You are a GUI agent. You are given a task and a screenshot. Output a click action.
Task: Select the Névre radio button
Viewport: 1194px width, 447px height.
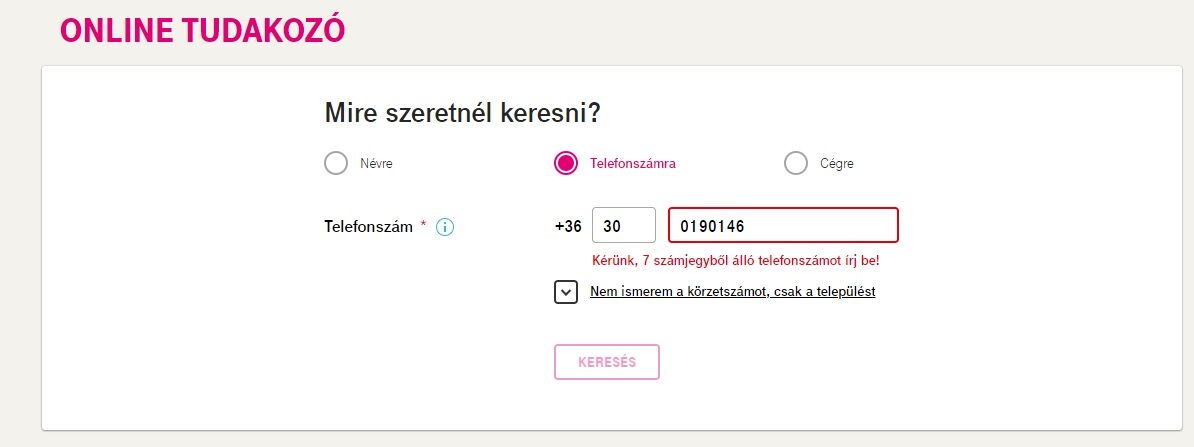coord(336,163)
